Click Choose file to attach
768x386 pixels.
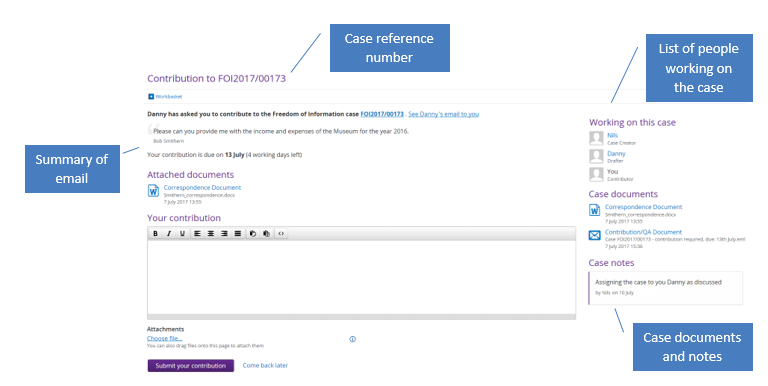point(165,338)
